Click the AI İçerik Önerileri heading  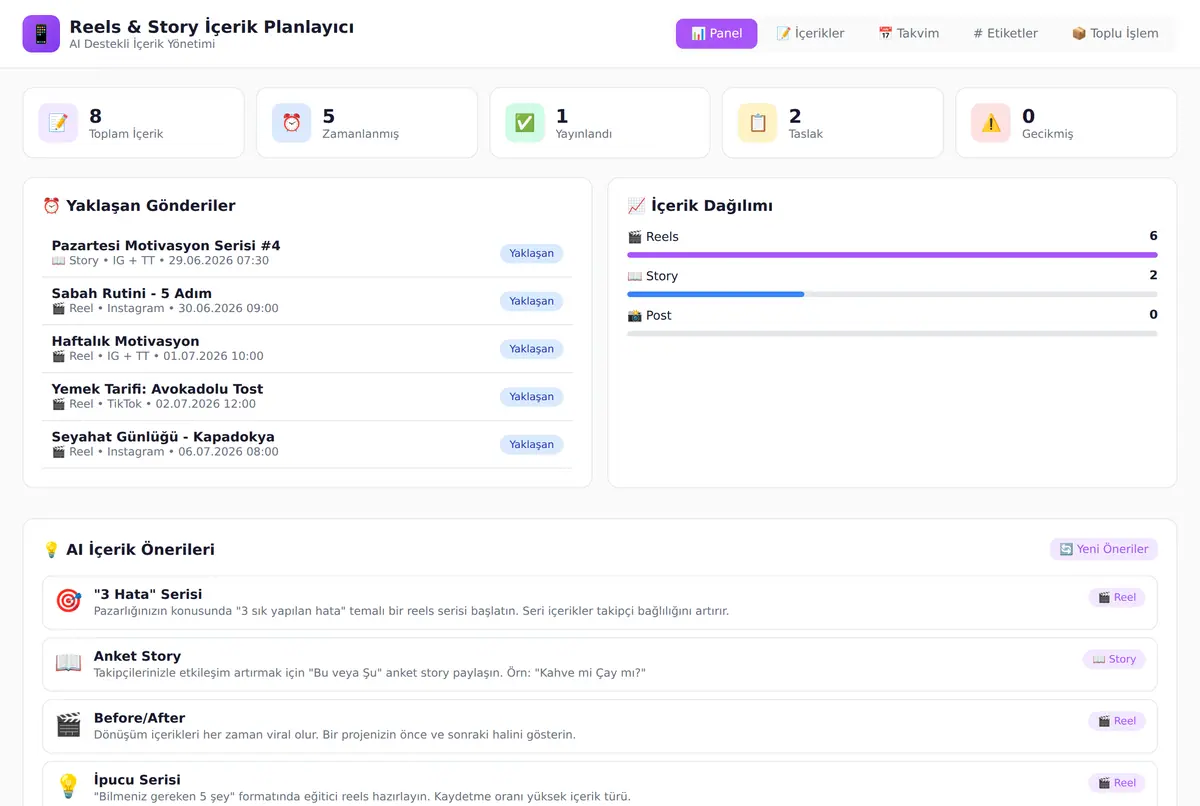[128, 549]
